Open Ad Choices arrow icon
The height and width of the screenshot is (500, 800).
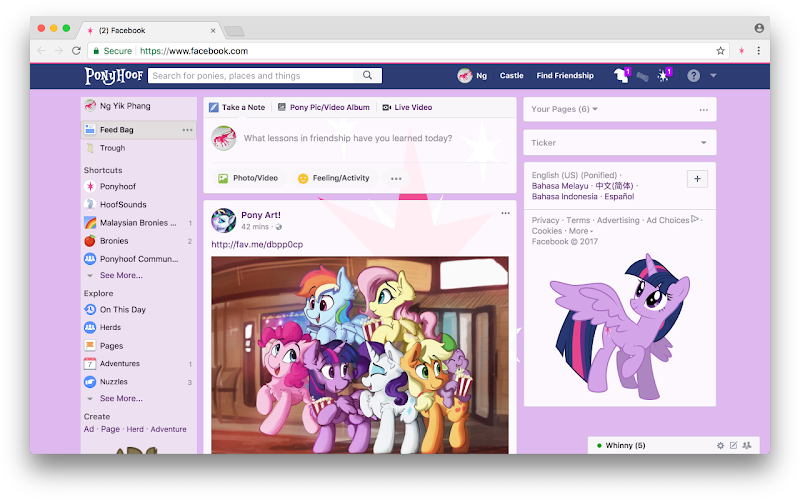pyautogui.click(x=694, y=219)
